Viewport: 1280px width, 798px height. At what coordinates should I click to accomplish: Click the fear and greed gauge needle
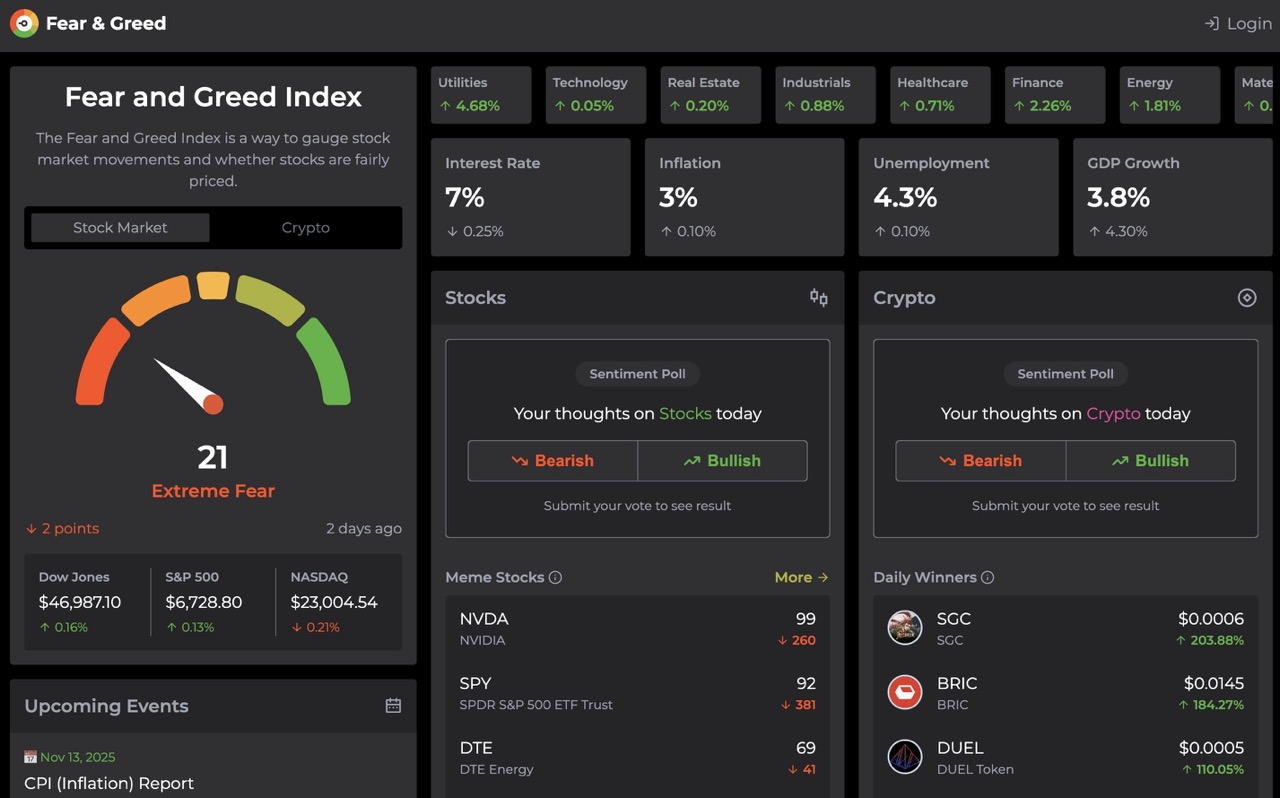(x=190, y=386)
